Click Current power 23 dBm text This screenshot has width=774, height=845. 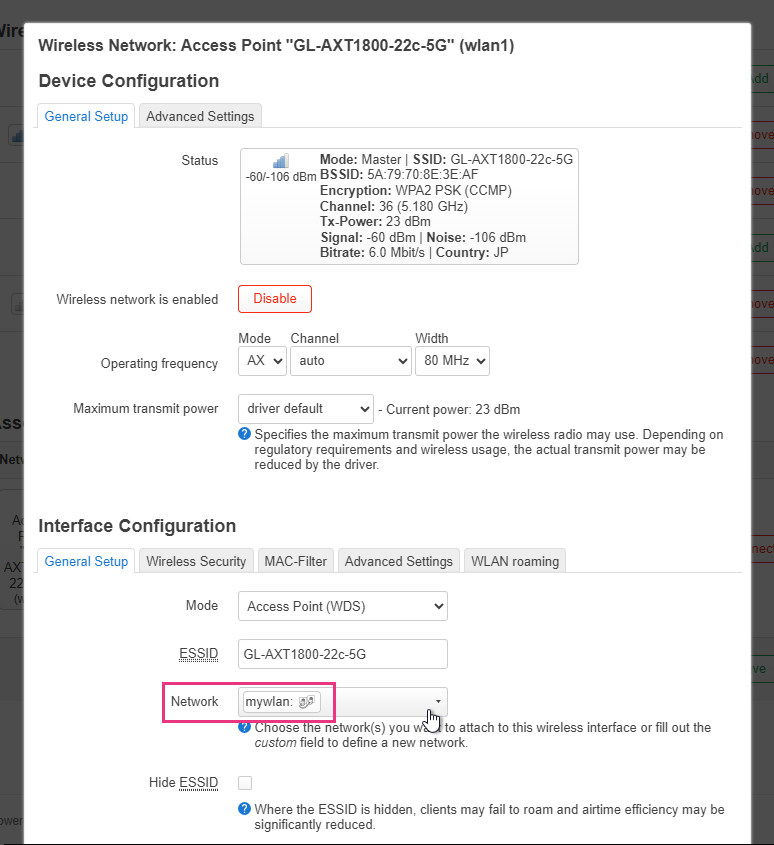click(x=453, y=410)
